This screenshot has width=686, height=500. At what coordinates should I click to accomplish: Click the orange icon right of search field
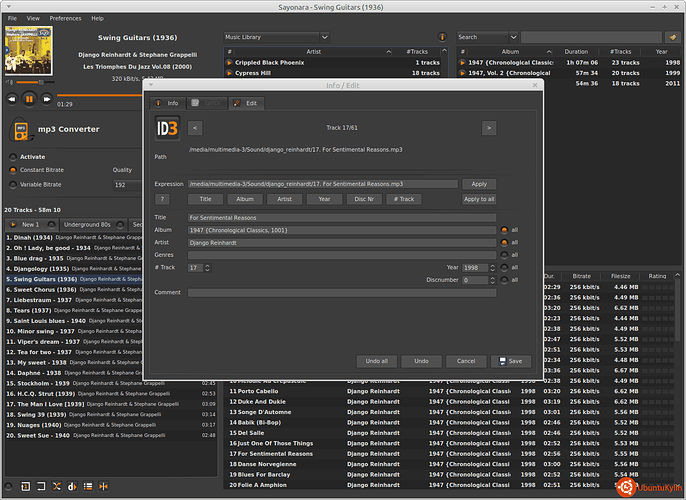(x=673, y=37)
